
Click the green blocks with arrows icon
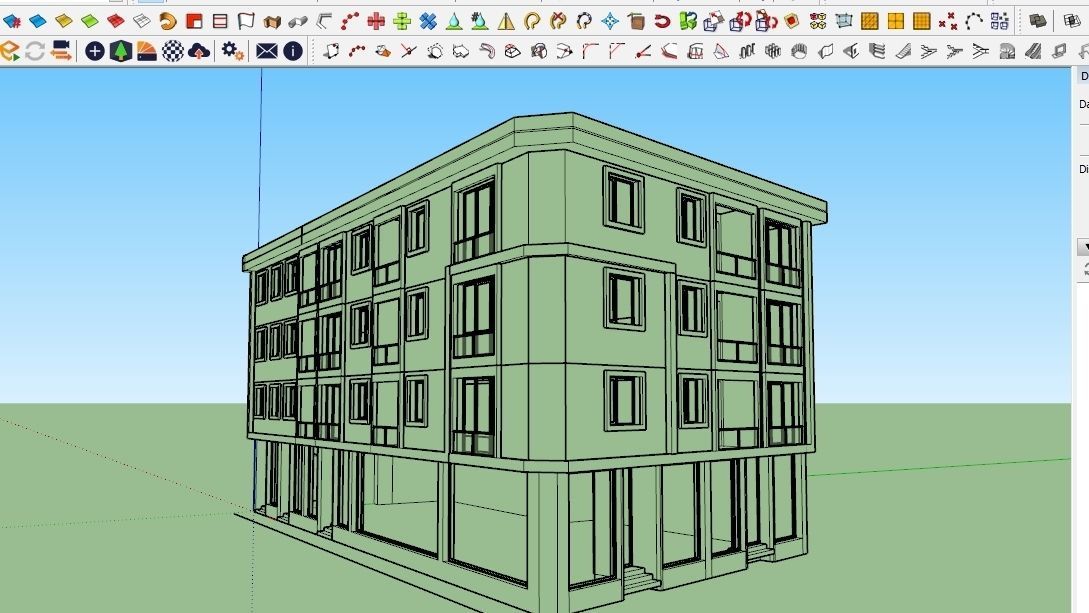(x=688, y=22)
